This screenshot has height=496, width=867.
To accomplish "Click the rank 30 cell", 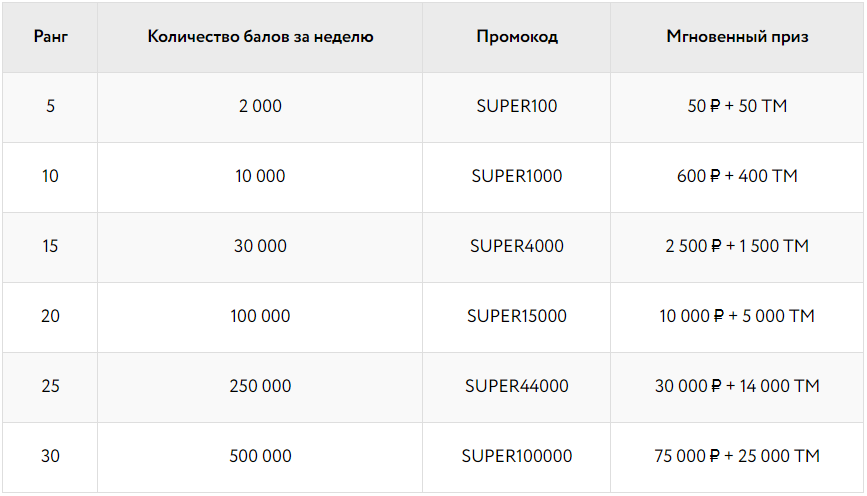I will pyautogui.click(x=50, y=456).
